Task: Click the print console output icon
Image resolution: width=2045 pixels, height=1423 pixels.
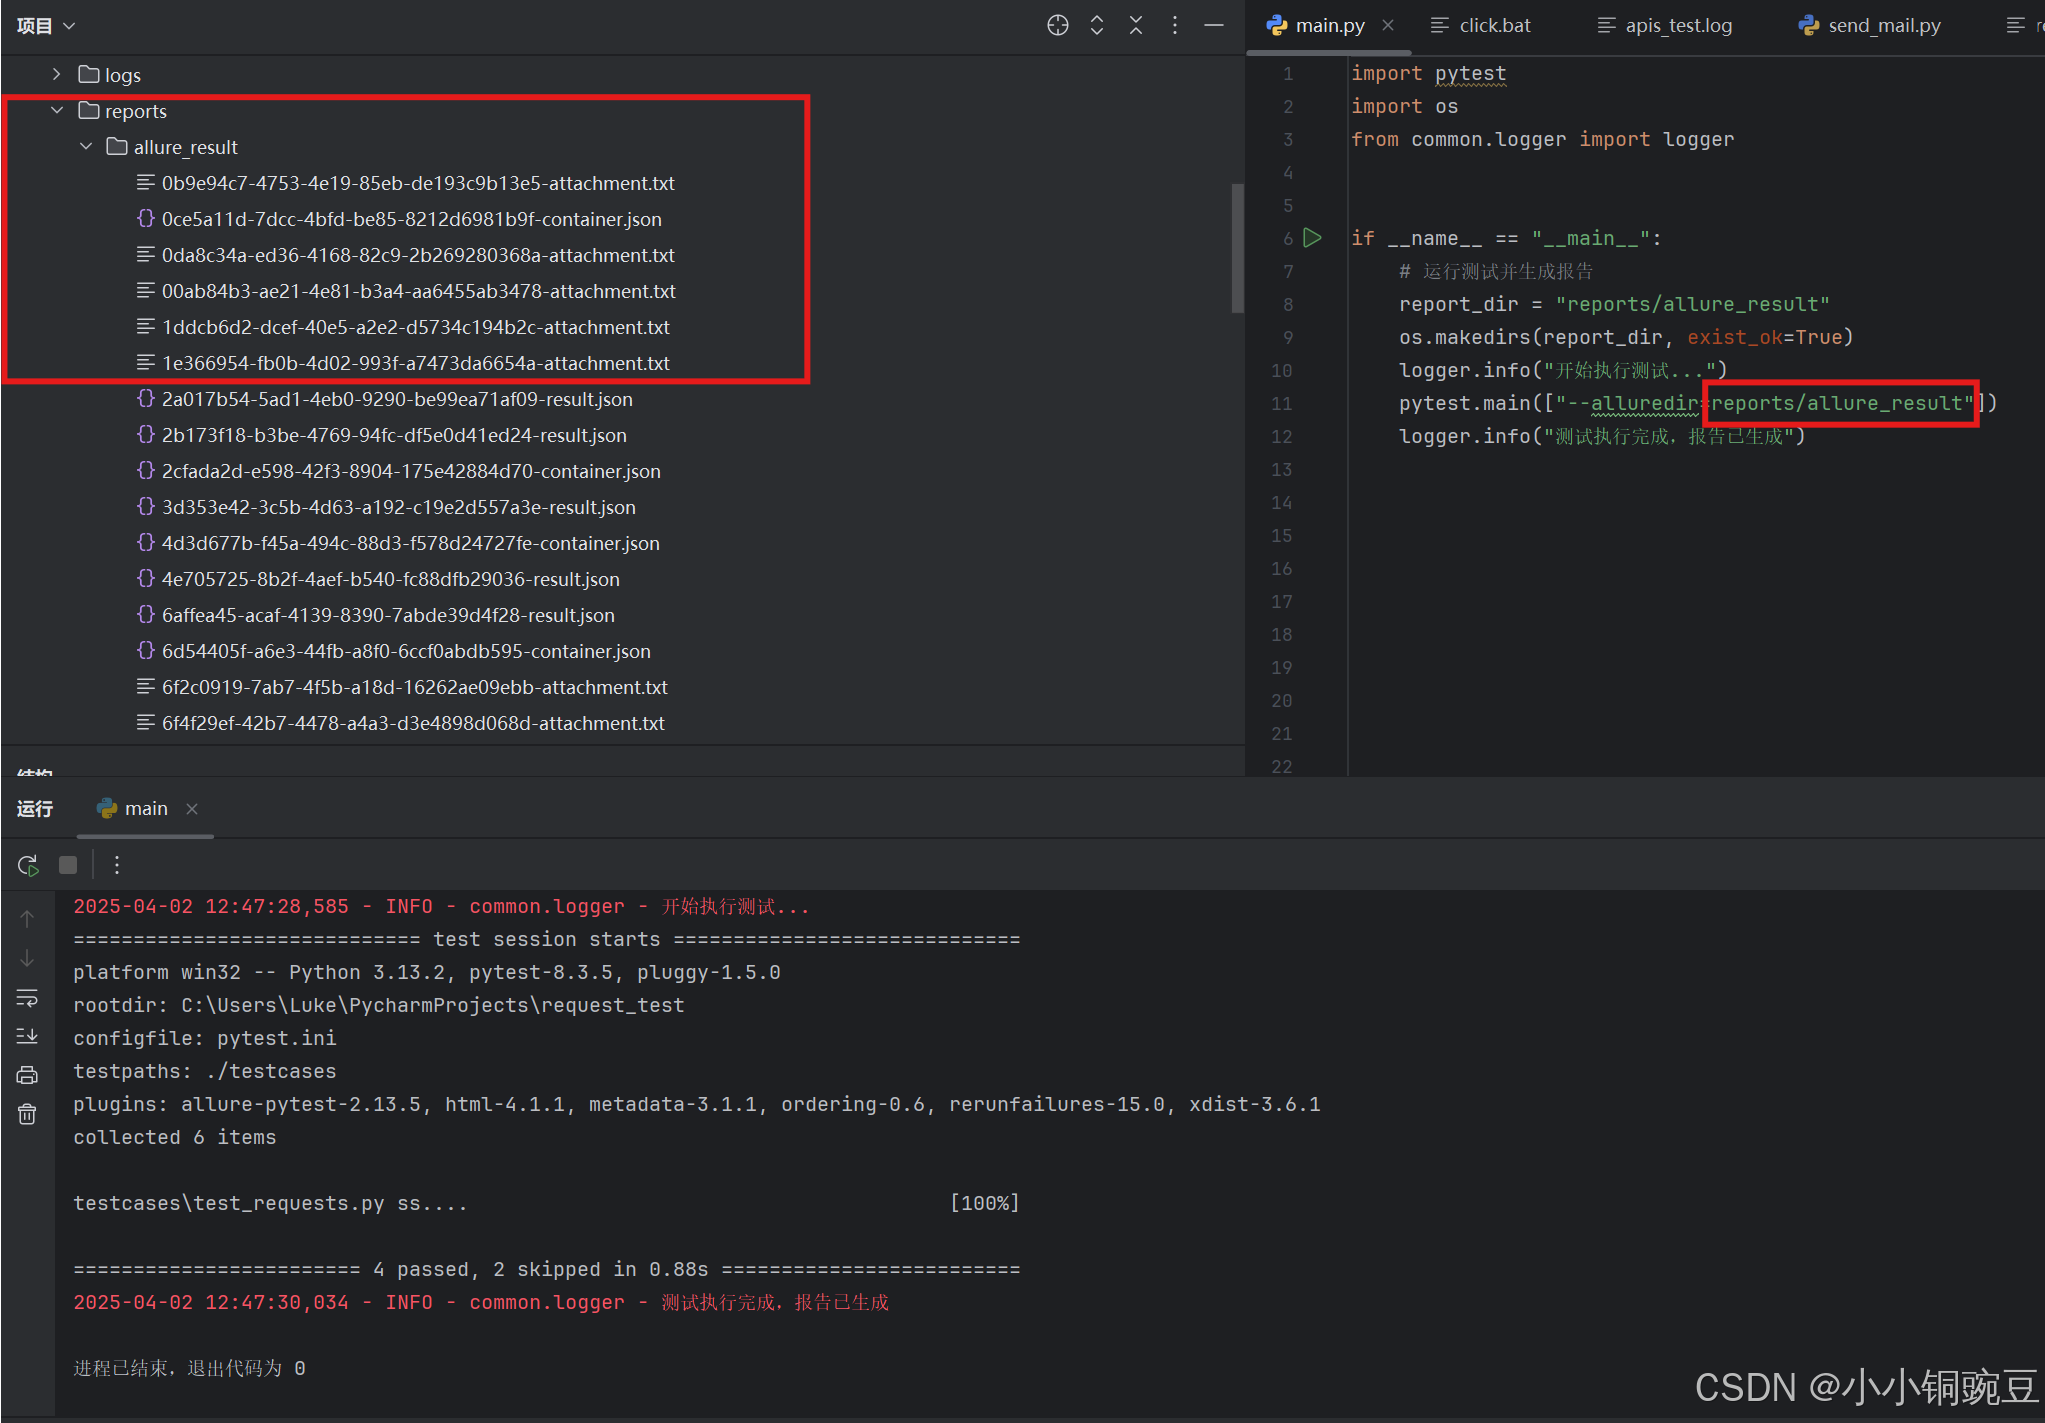Action: coord(27,1075)
